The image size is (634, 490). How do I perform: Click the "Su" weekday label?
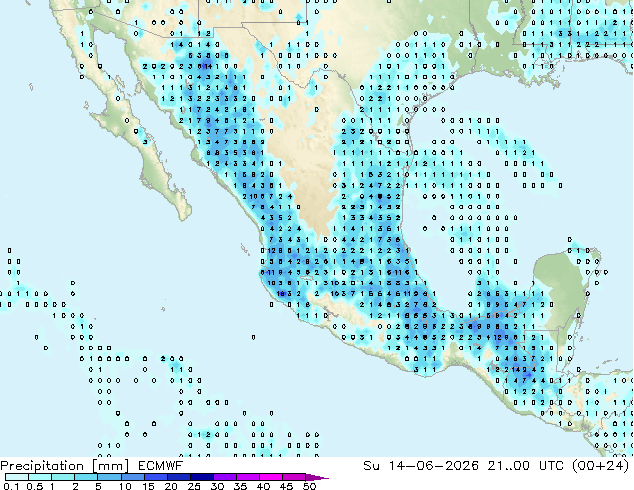(x=372, y=466)
